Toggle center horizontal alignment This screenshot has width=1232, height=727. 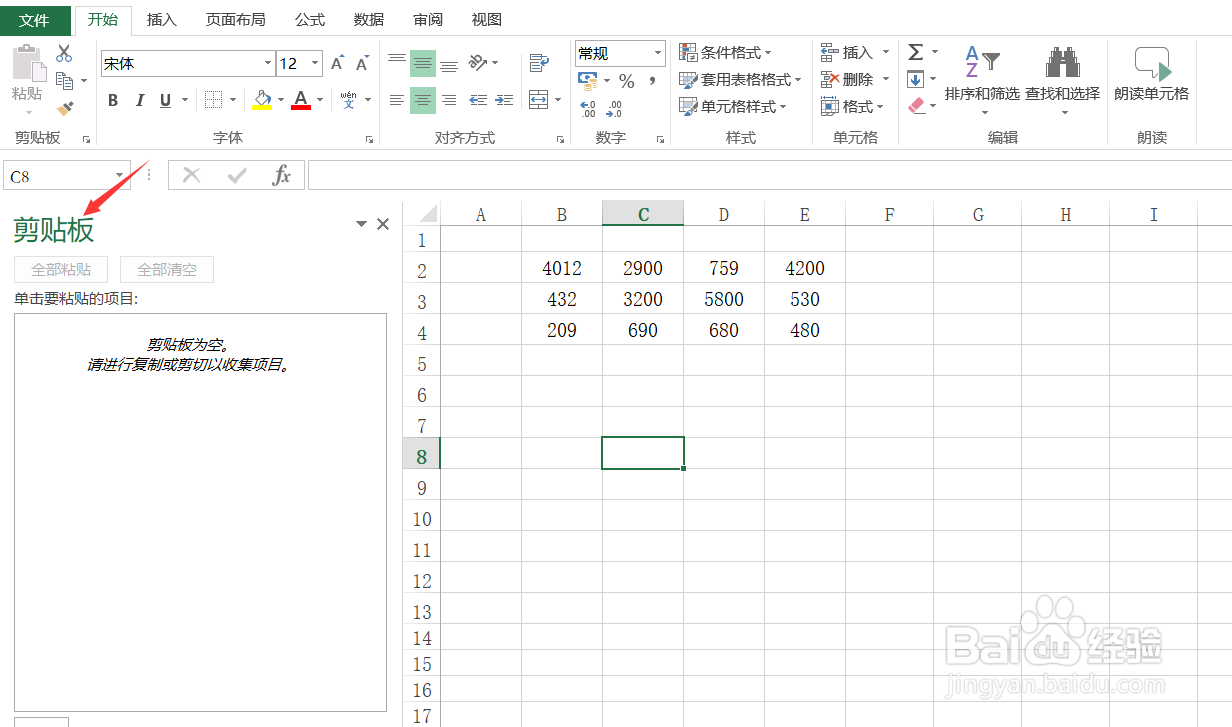pyautogui.click(x=423, y=100)
